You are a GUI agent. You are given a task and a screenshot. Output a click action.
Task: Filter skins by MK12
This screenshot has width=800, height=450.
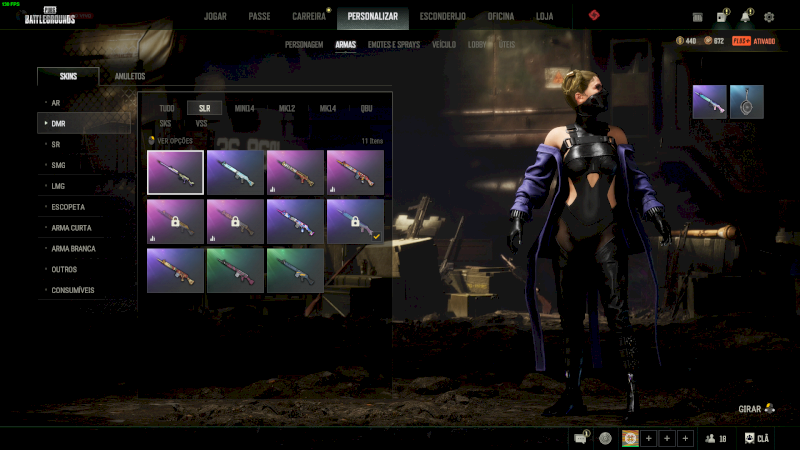click(287, 108)
